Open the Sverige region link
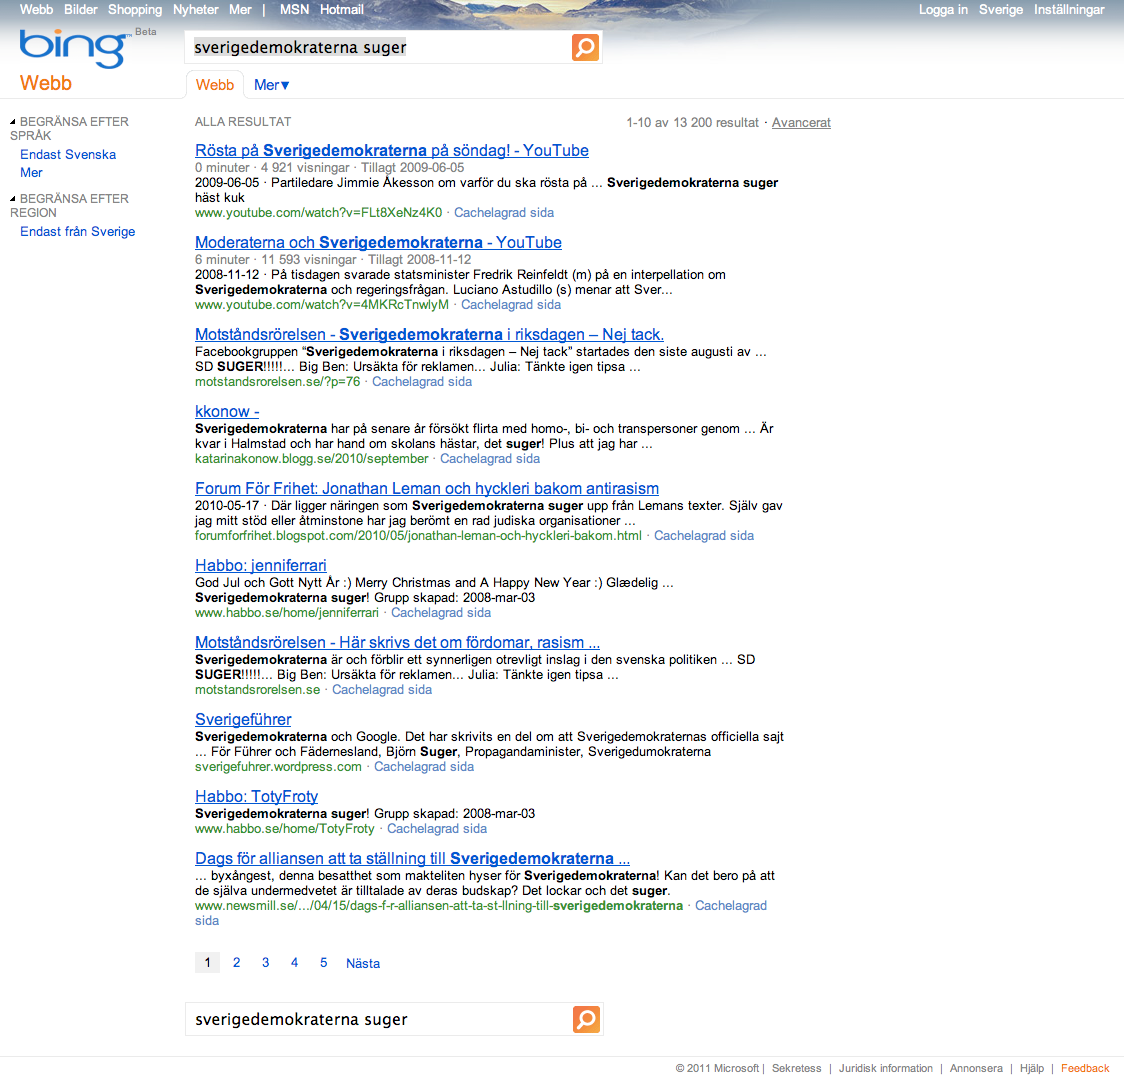1124x1079 pixels. coord(1001,10)
